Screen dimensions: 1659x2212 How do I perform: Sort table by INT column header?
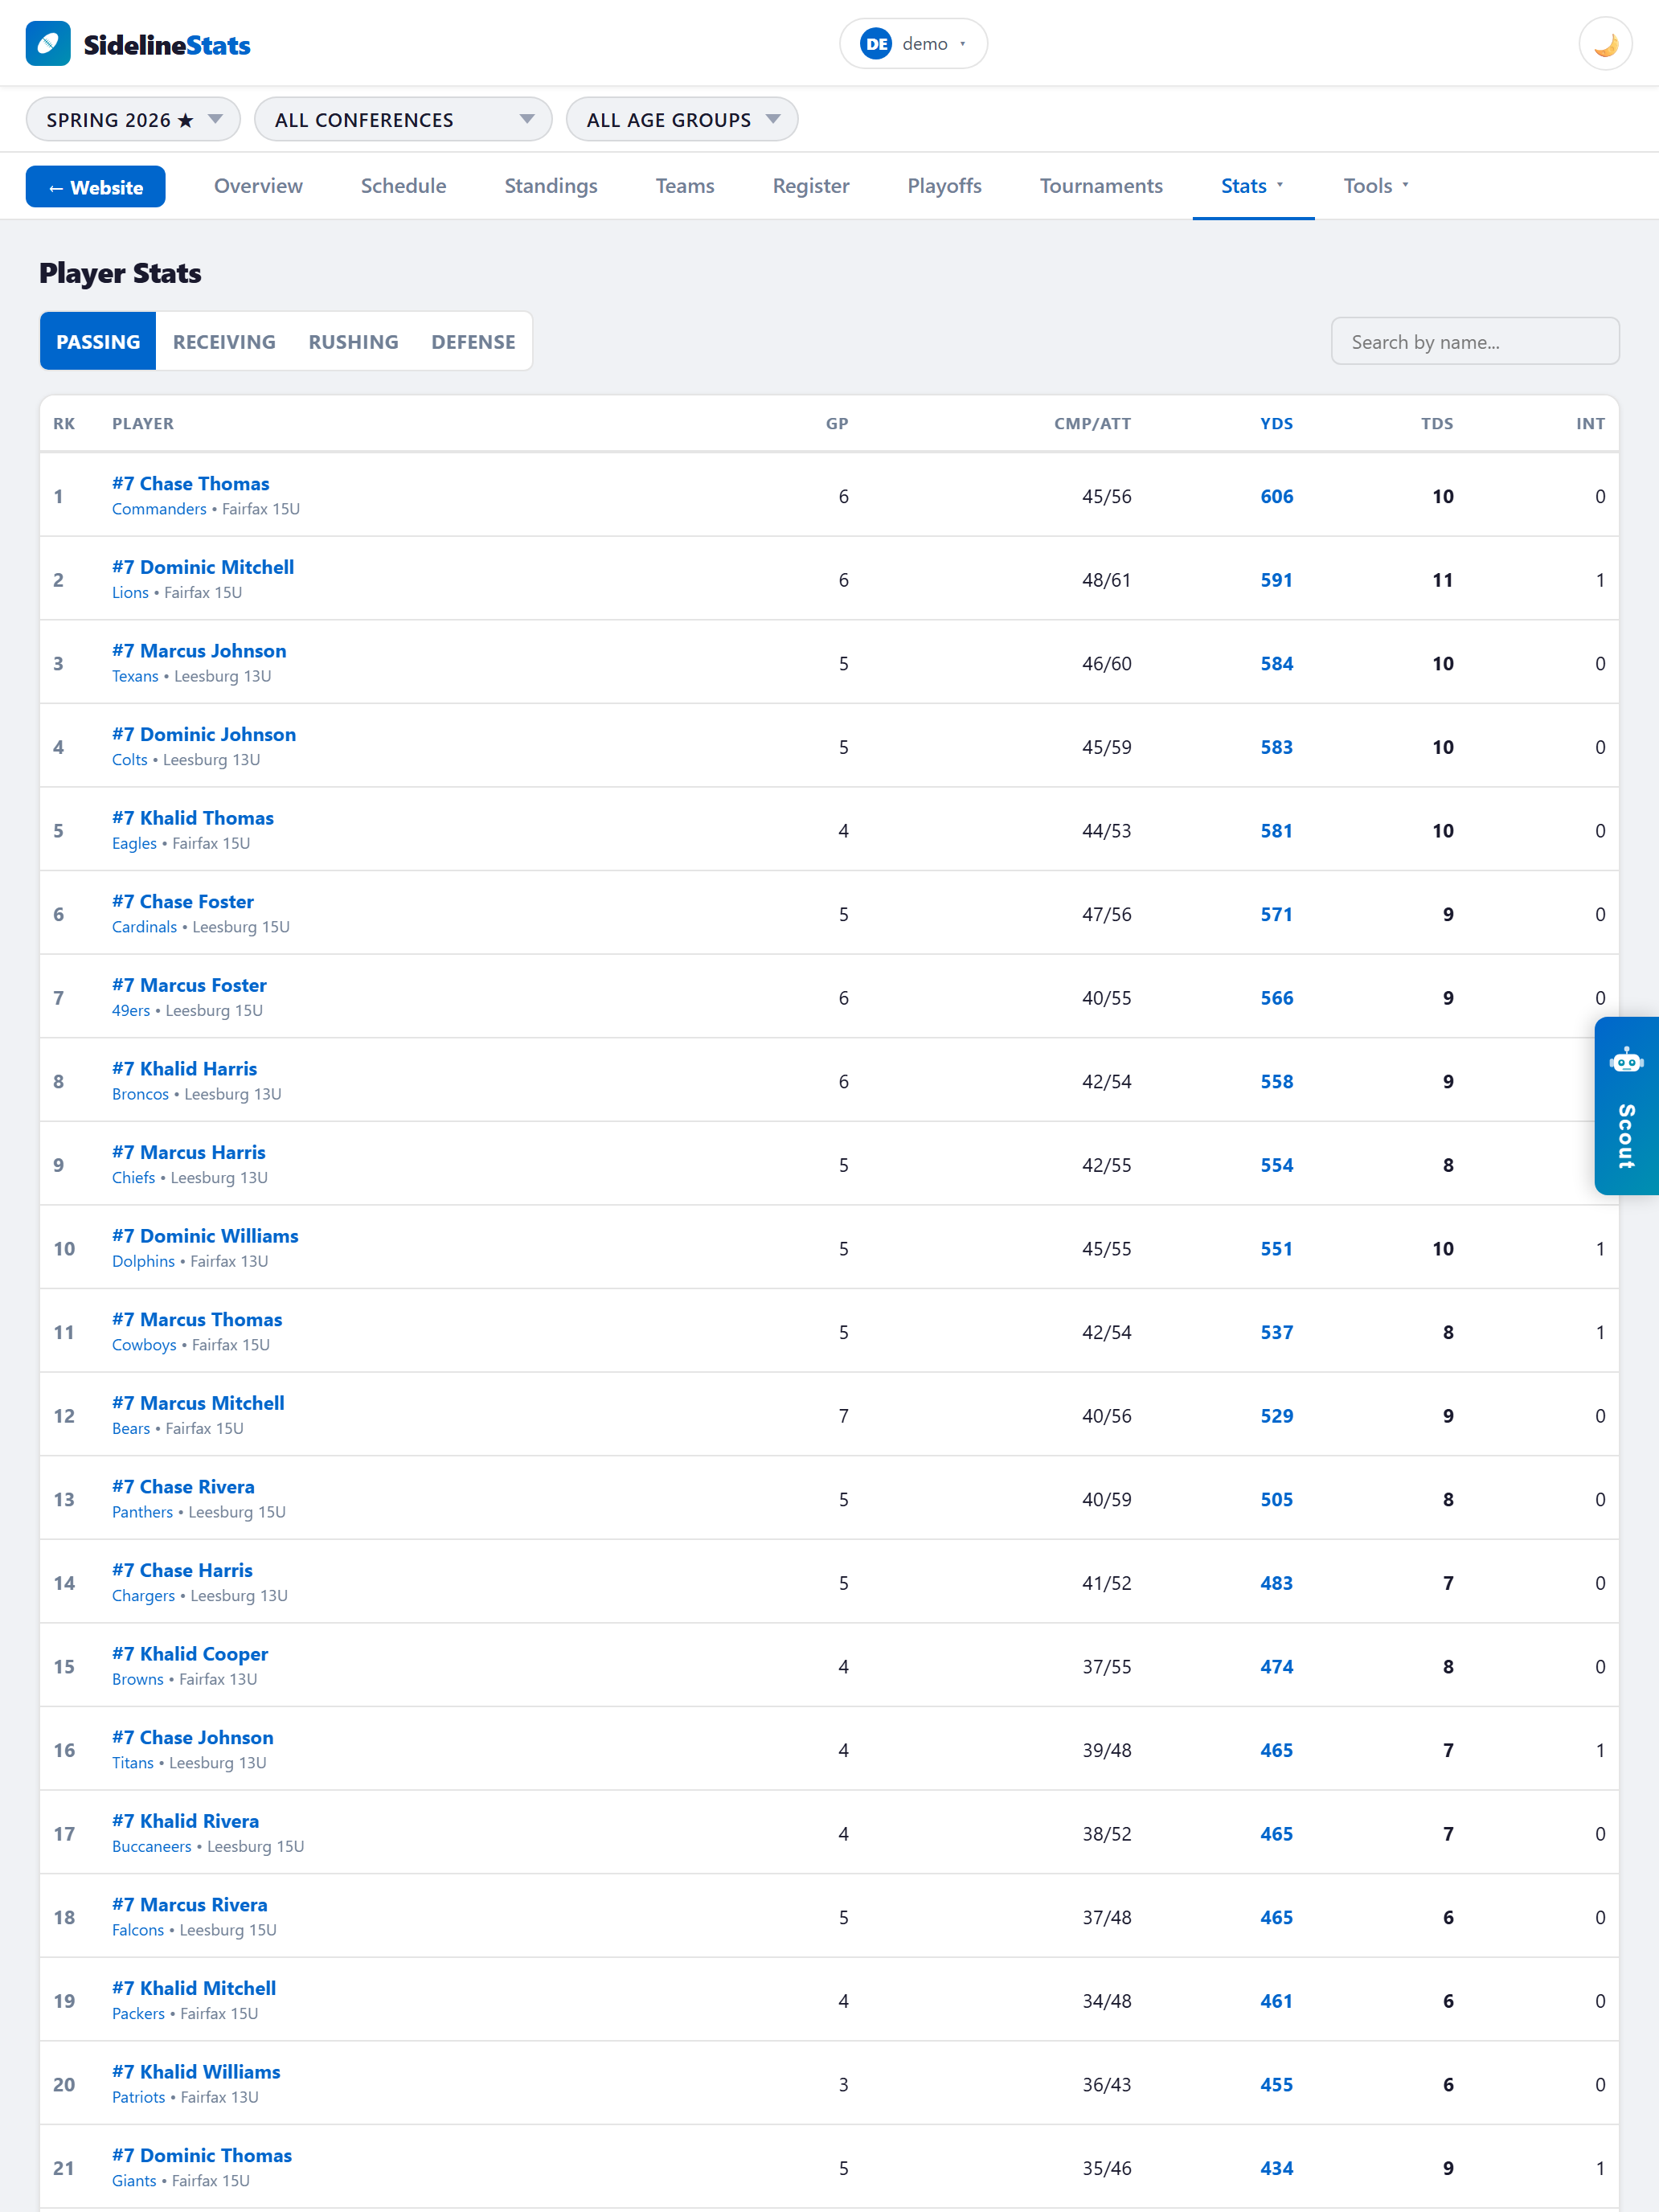click(1590, 424)
